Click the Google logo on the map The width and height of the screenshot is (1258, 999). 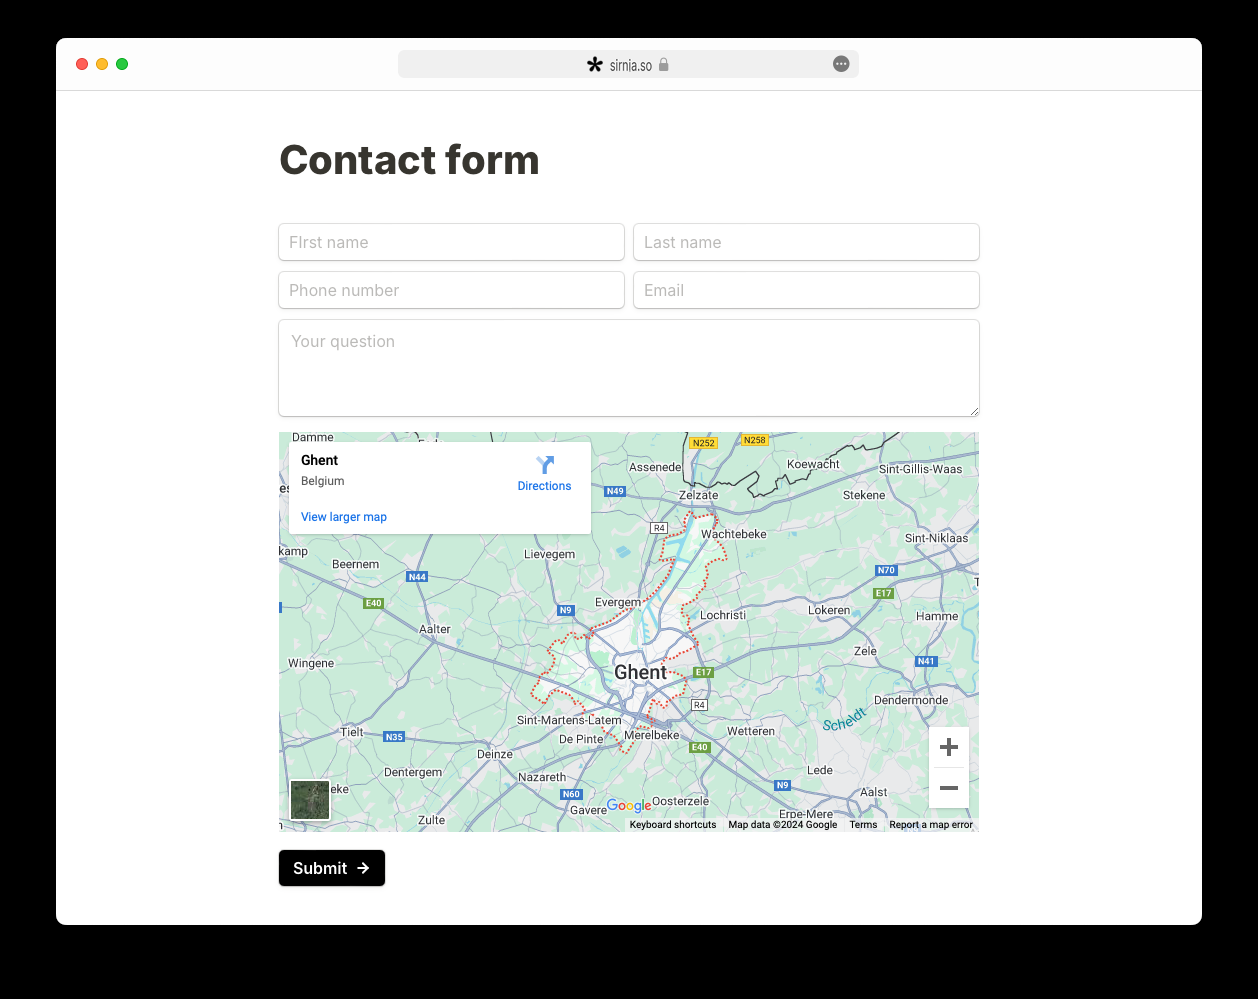click(629, 805)
